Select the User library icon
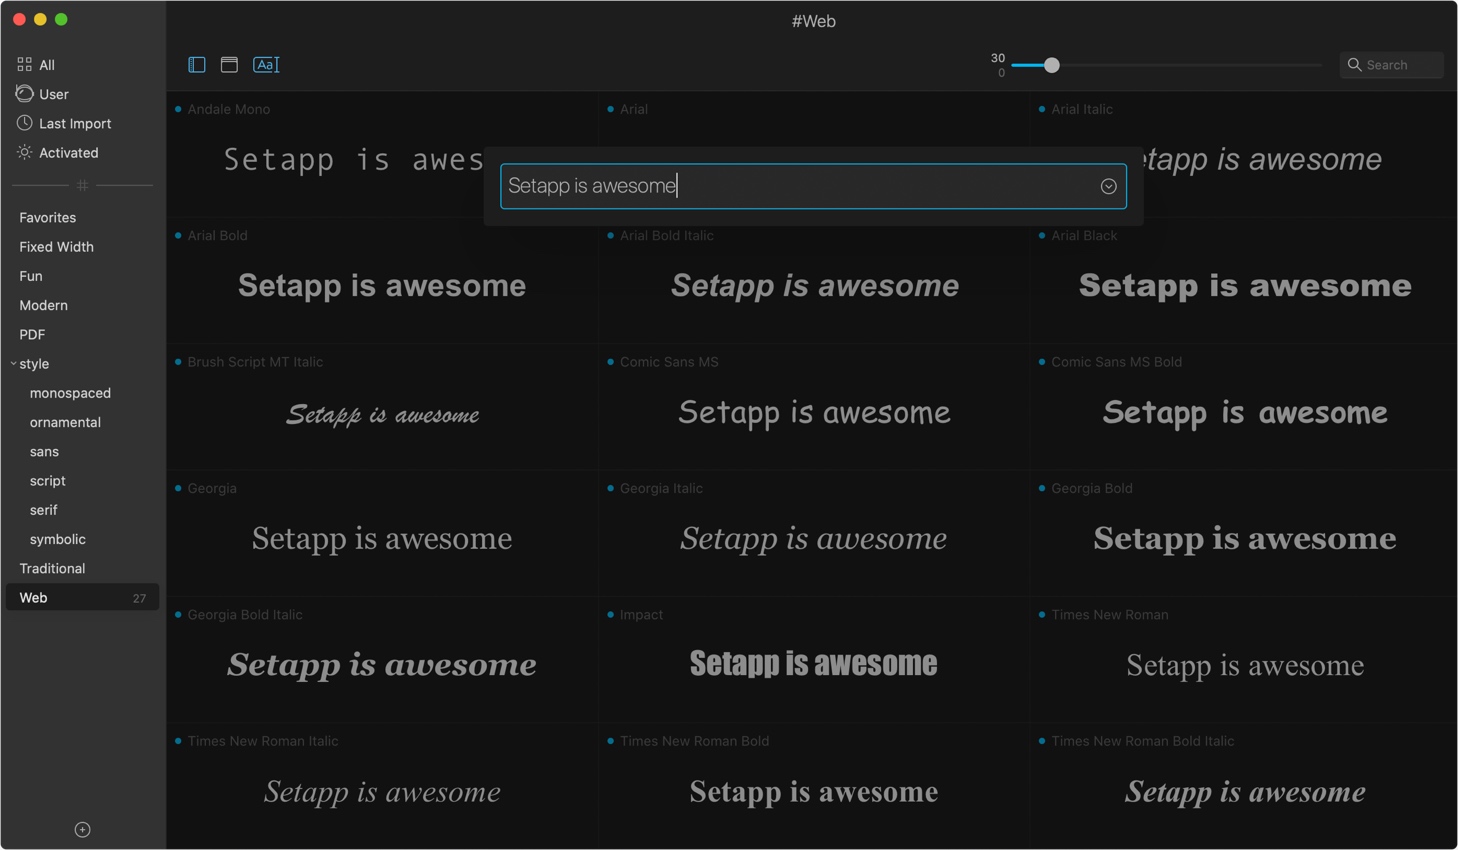 24,94
